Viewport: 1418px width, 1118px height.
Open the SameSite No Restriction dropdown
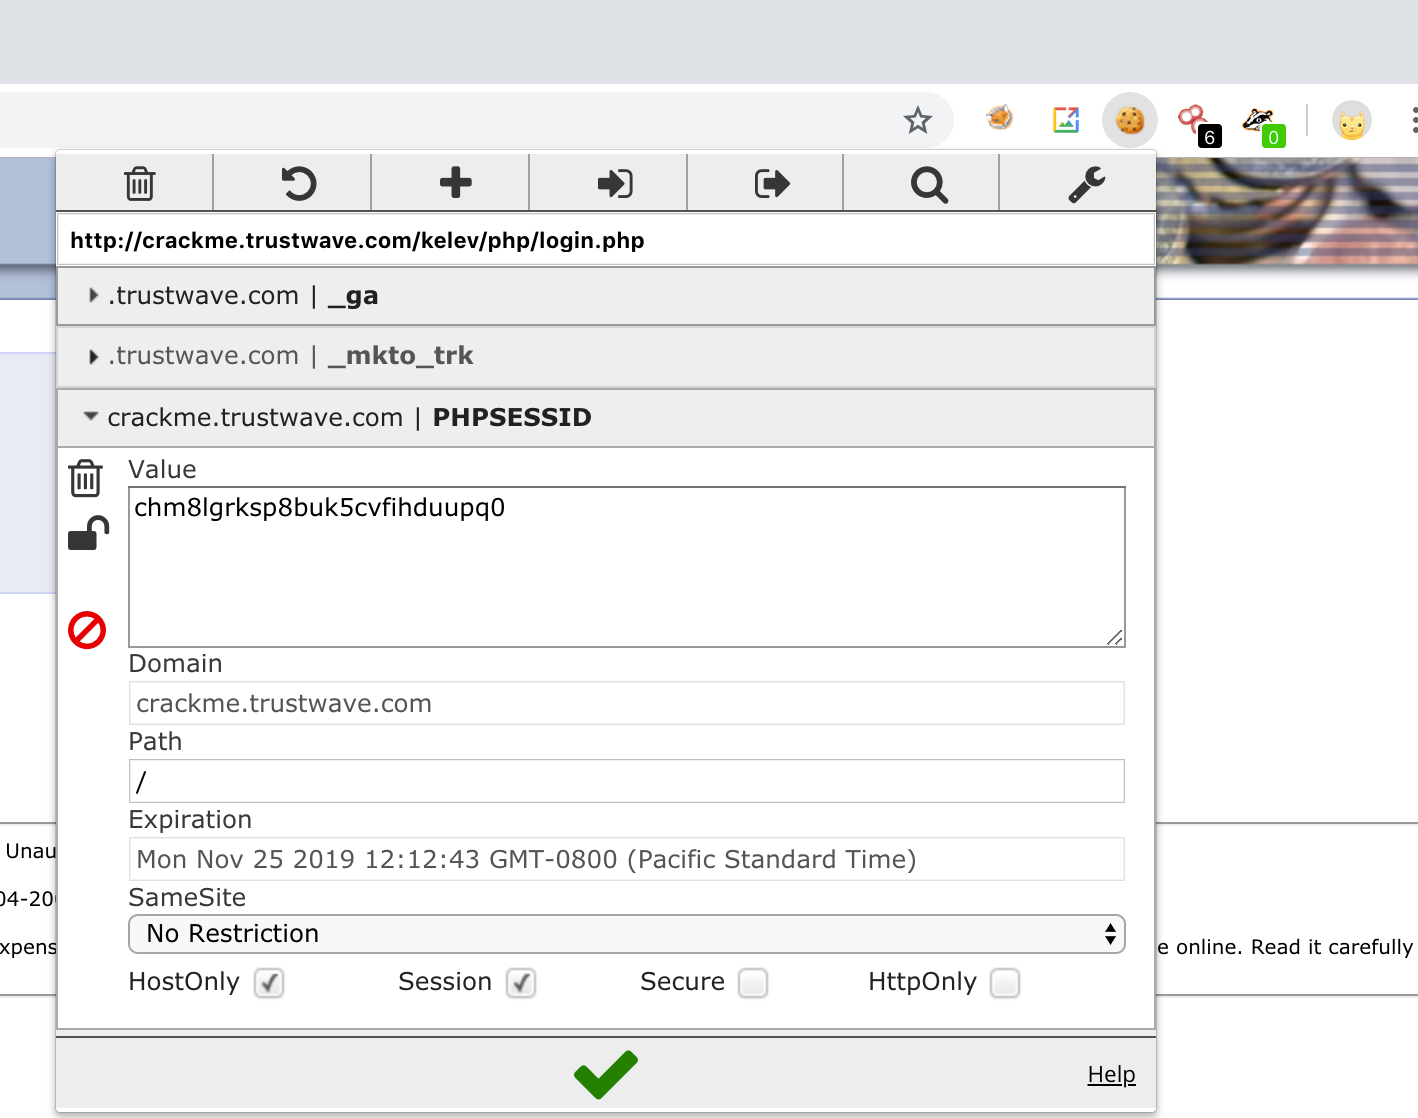tap(627, 934)
